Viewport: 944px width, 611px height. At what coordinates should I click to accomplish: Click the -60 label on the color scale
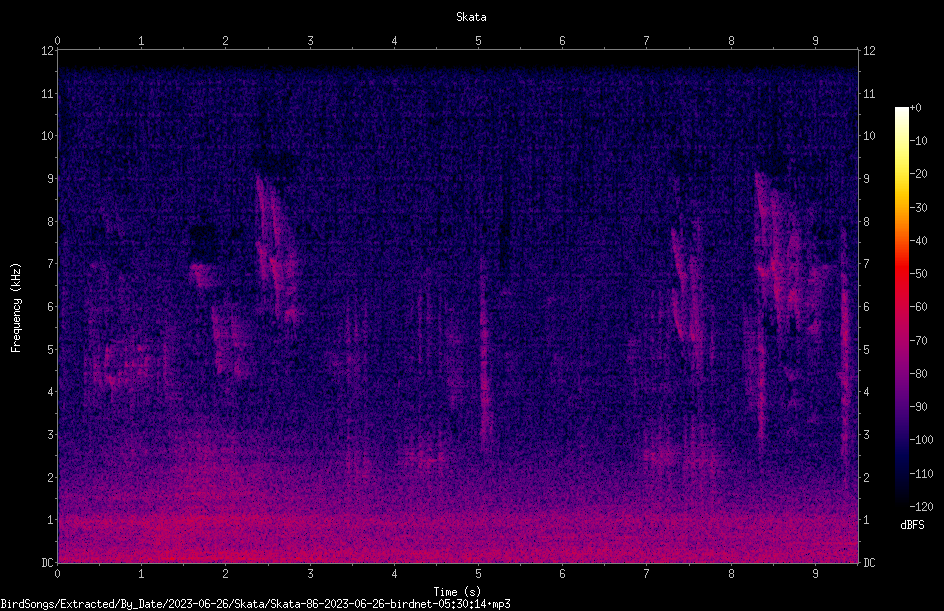(919, 307)
